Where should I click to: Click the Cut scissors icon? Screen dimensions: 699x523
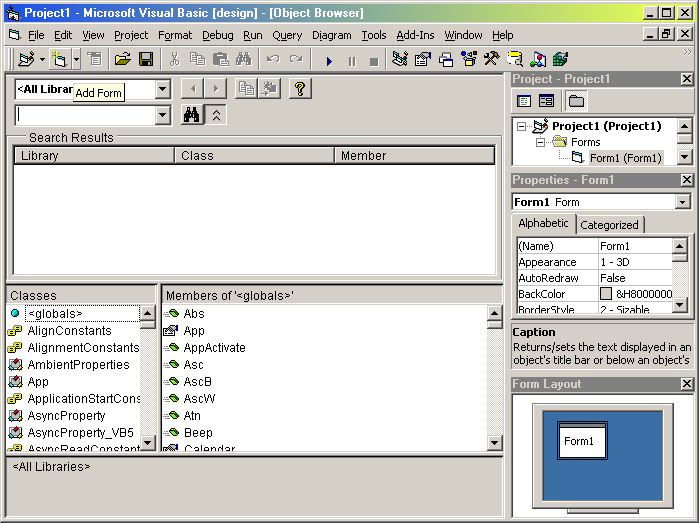[x=174, y=59]
